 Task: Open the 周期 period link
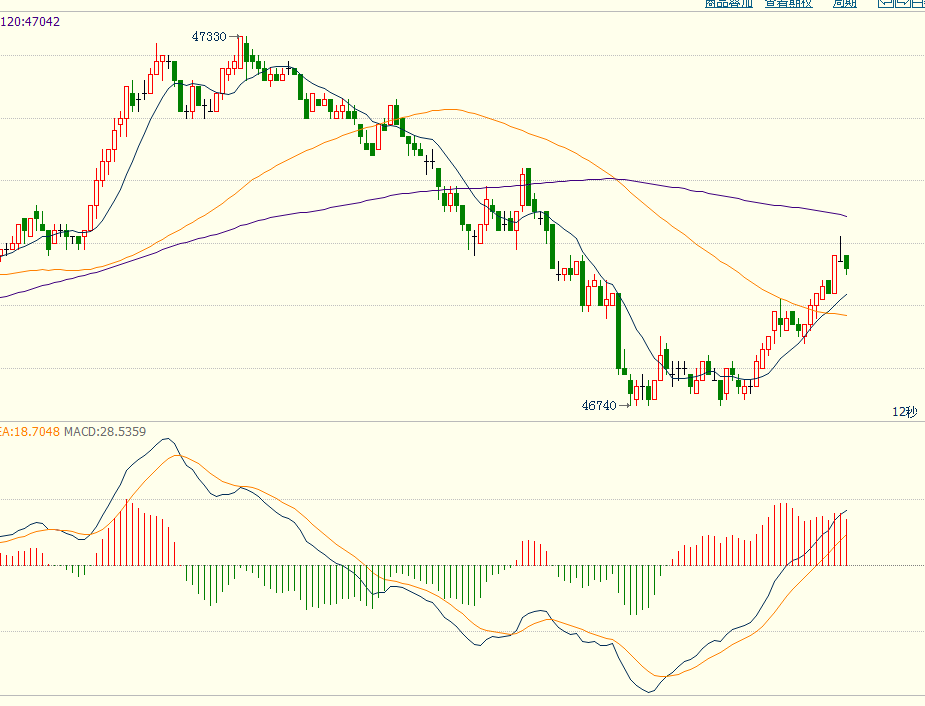844,3
